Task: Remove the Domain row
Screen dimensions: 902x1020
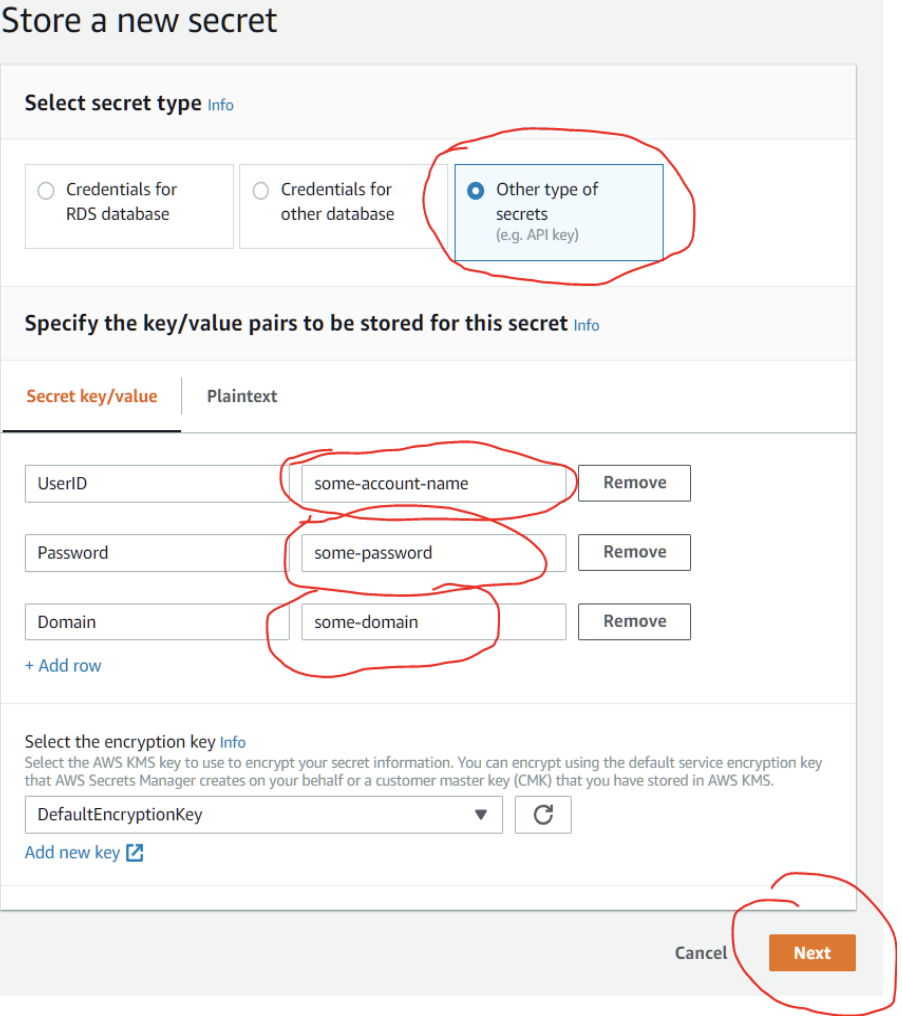Action: 635,622
